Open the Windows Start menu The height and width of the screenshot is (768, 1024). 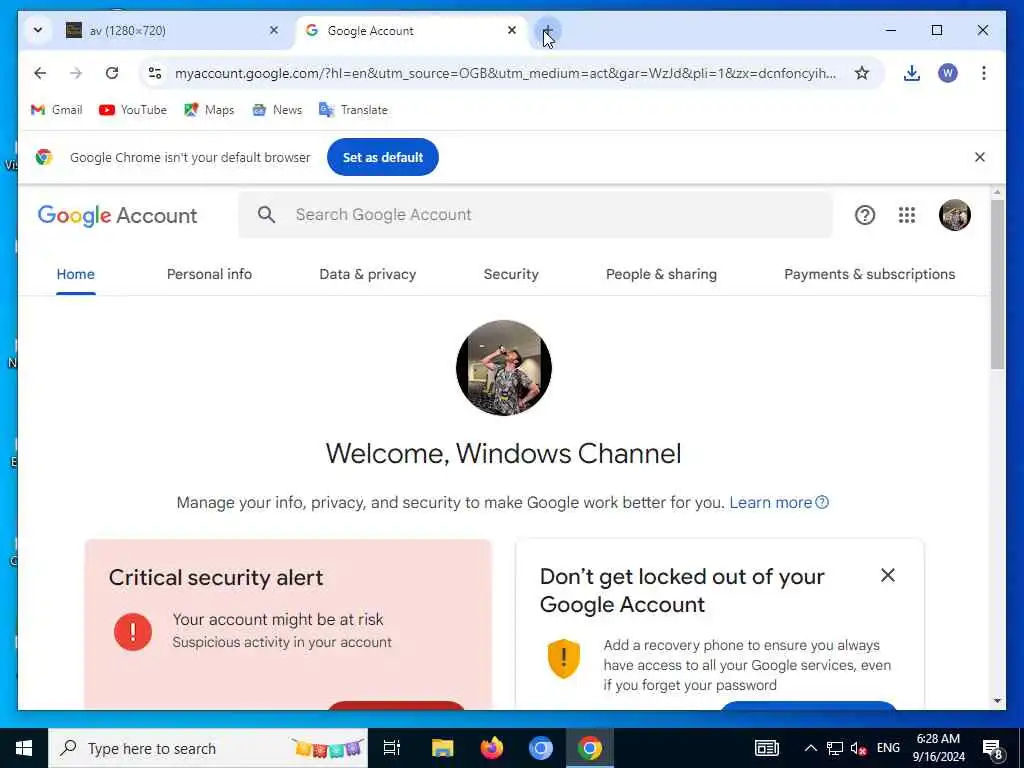[24, 748]
